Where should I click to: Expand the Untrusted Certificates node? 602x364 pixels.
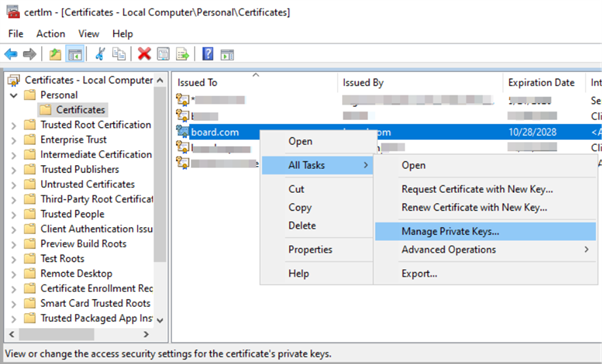(14, 185)
